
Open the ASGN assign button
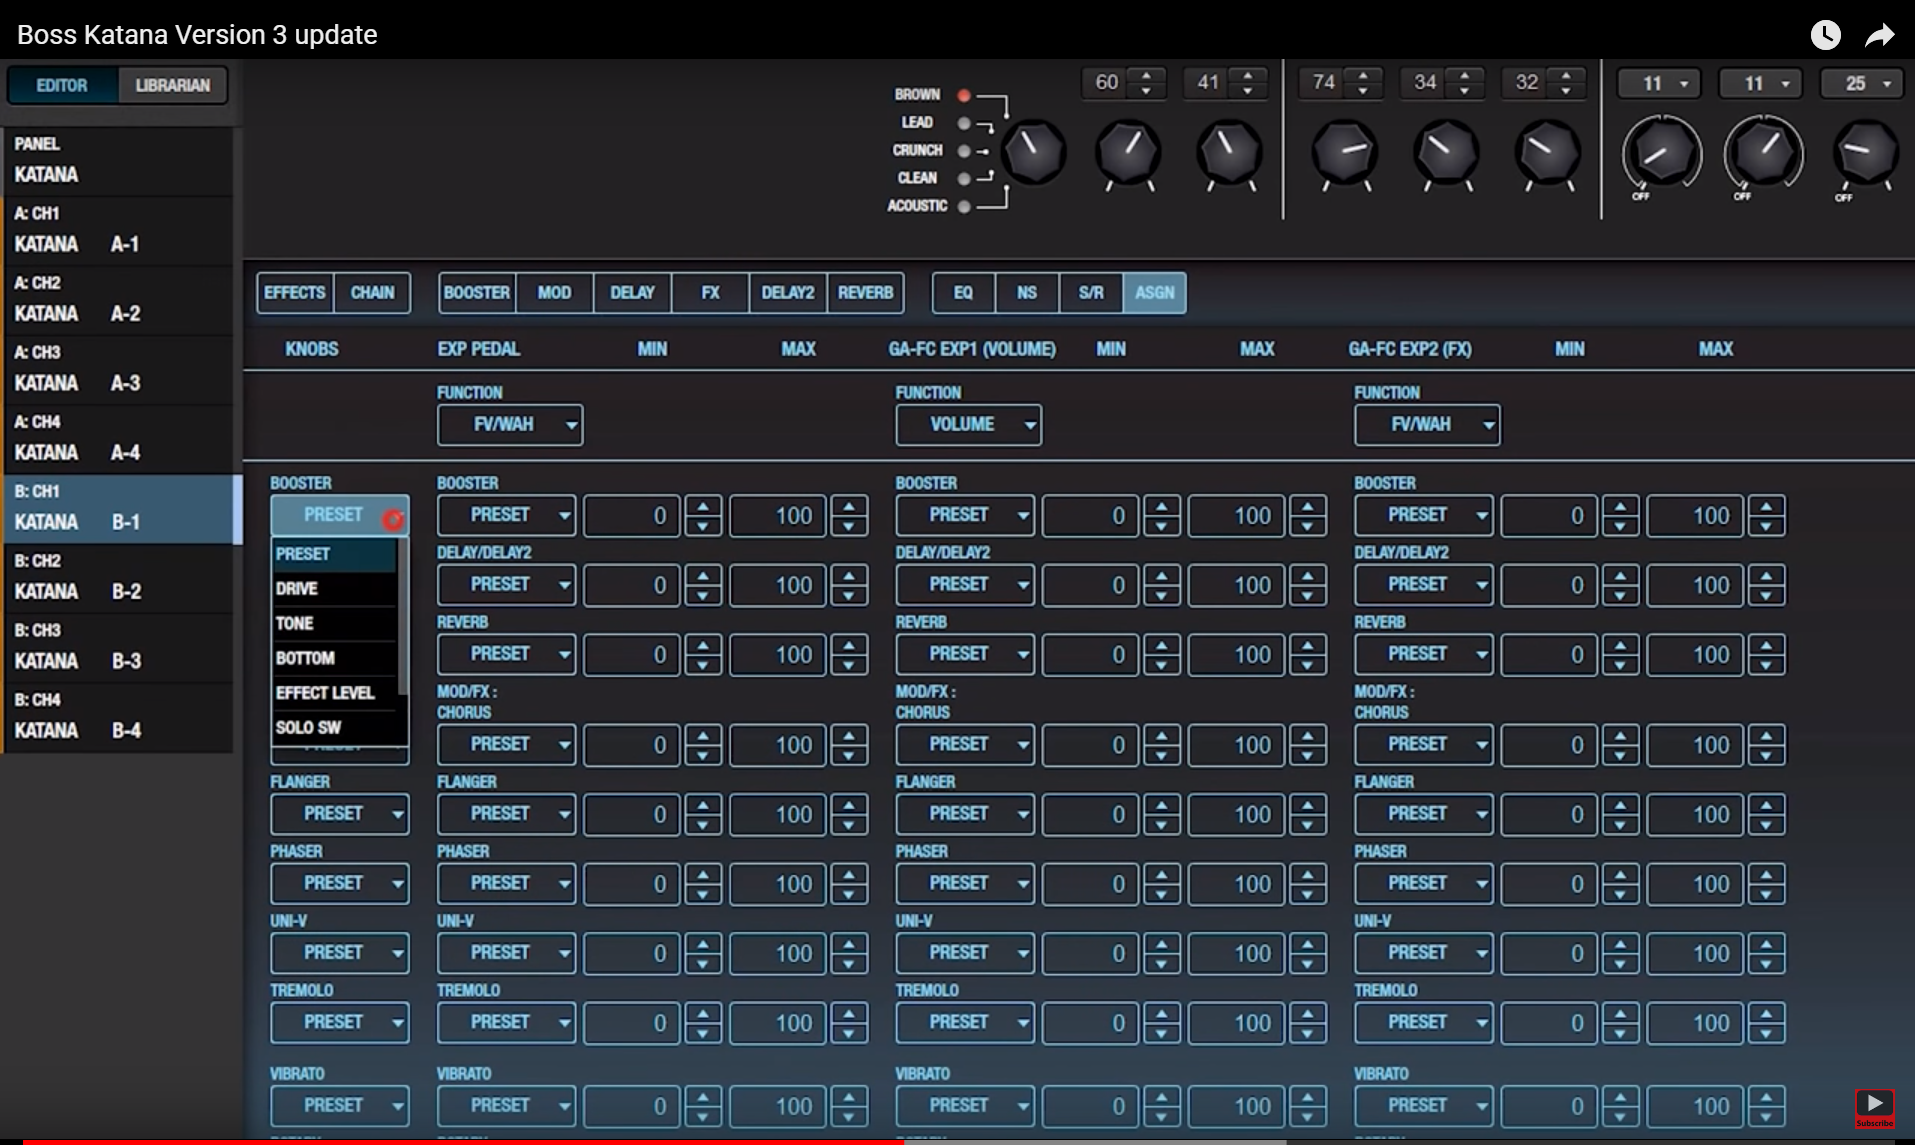pyautogui.click(x=1155, y=293)
